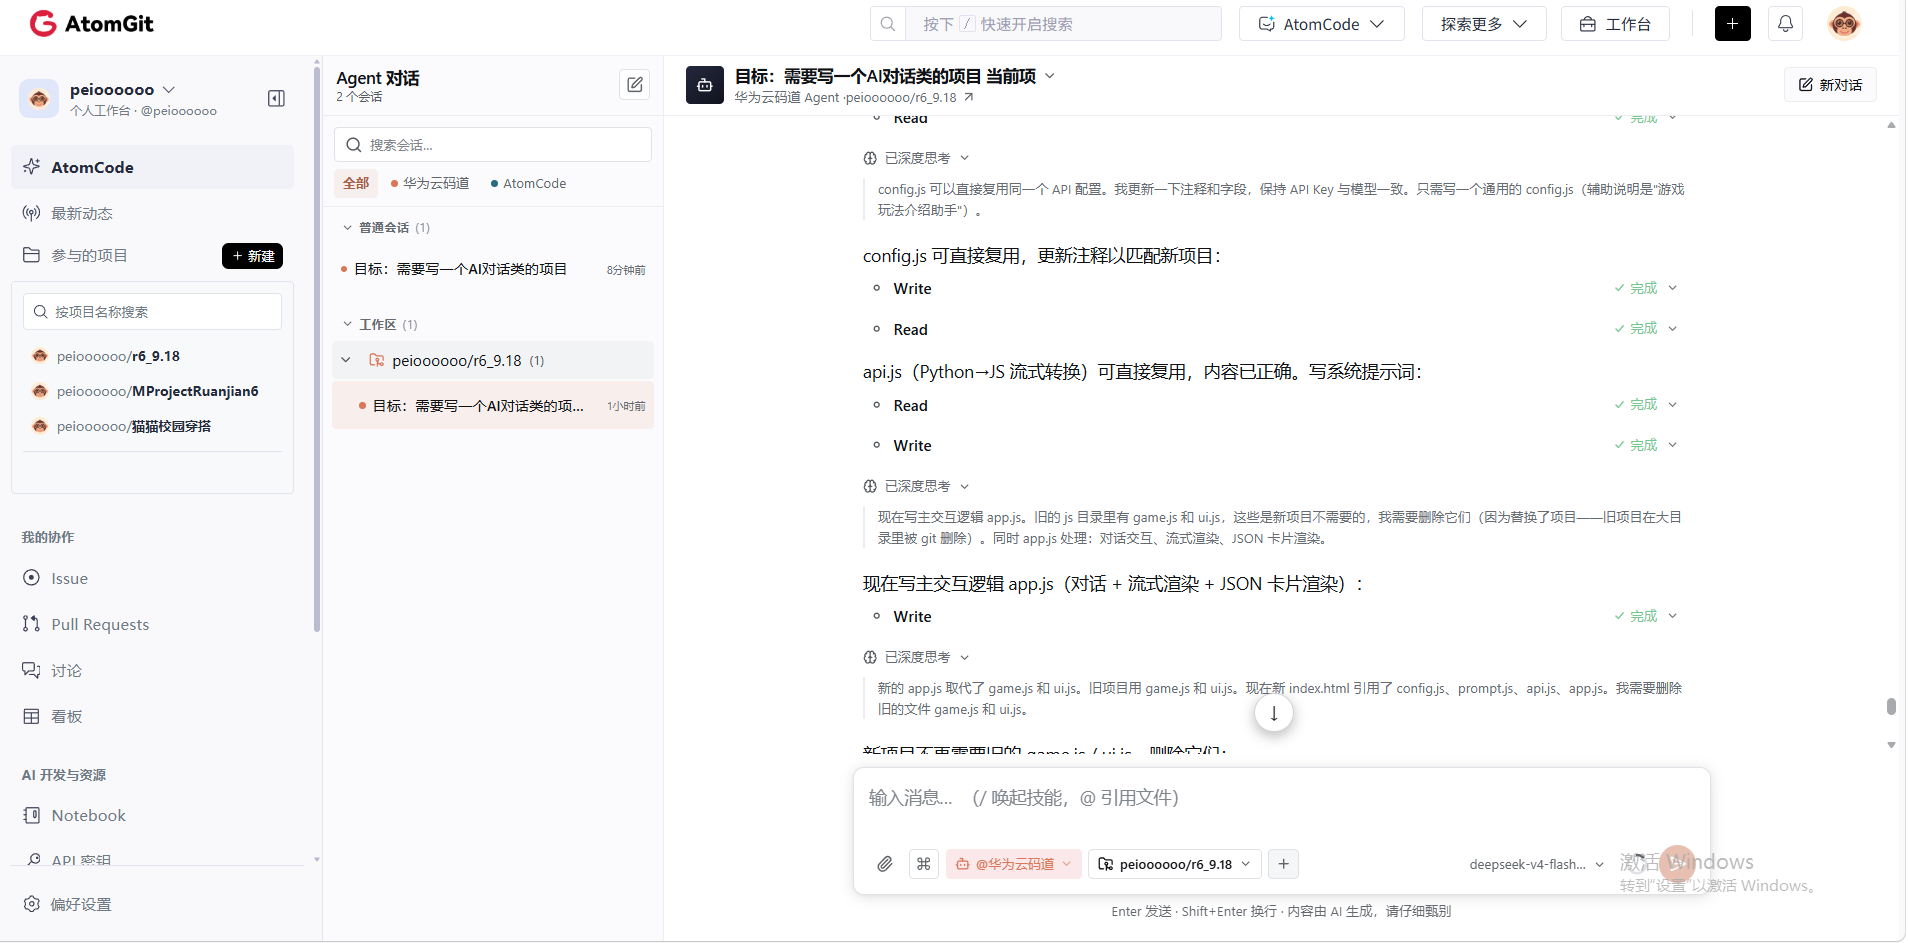1908x943 pixels.
Task: Click the chat area vertical scrollbar thumb
Action: (x=1891, y=706)
